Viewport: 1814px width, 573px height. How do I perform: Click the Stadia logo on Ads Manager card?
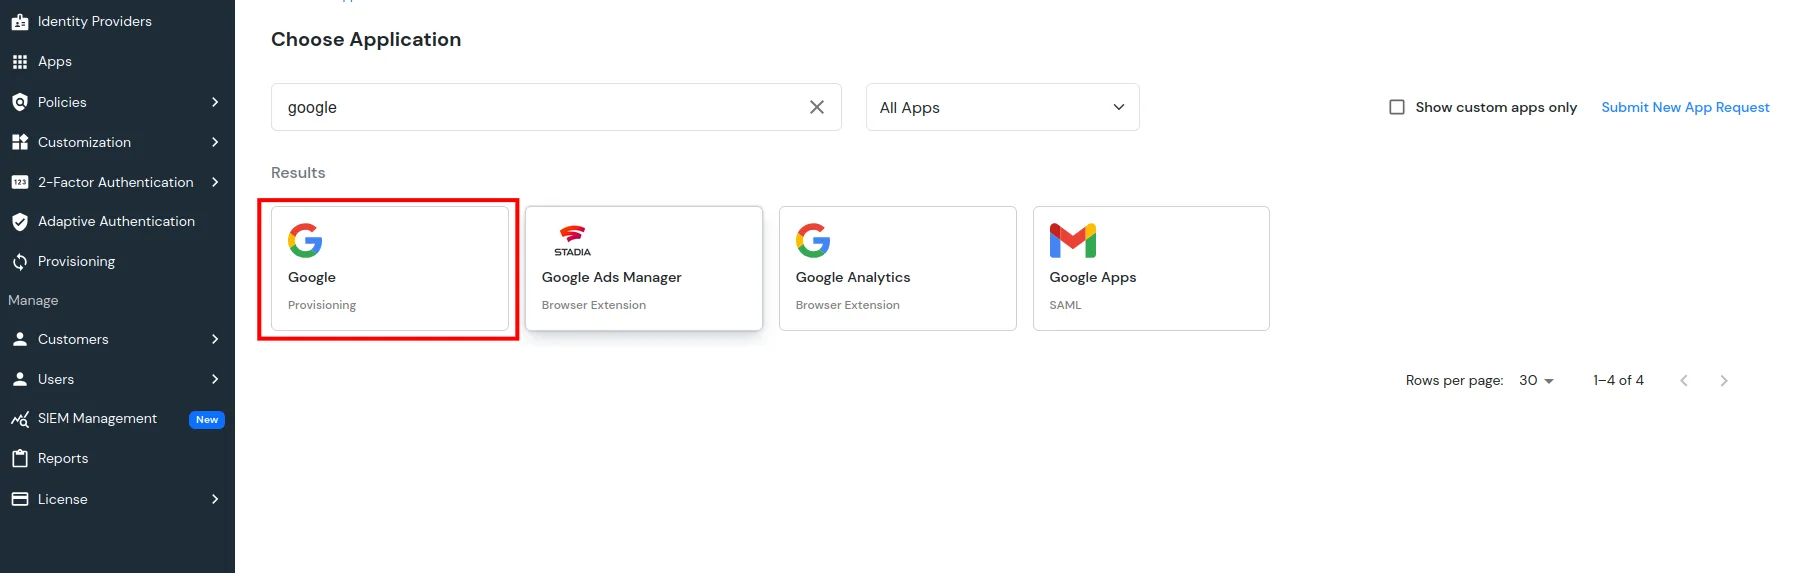pos(572,240)
